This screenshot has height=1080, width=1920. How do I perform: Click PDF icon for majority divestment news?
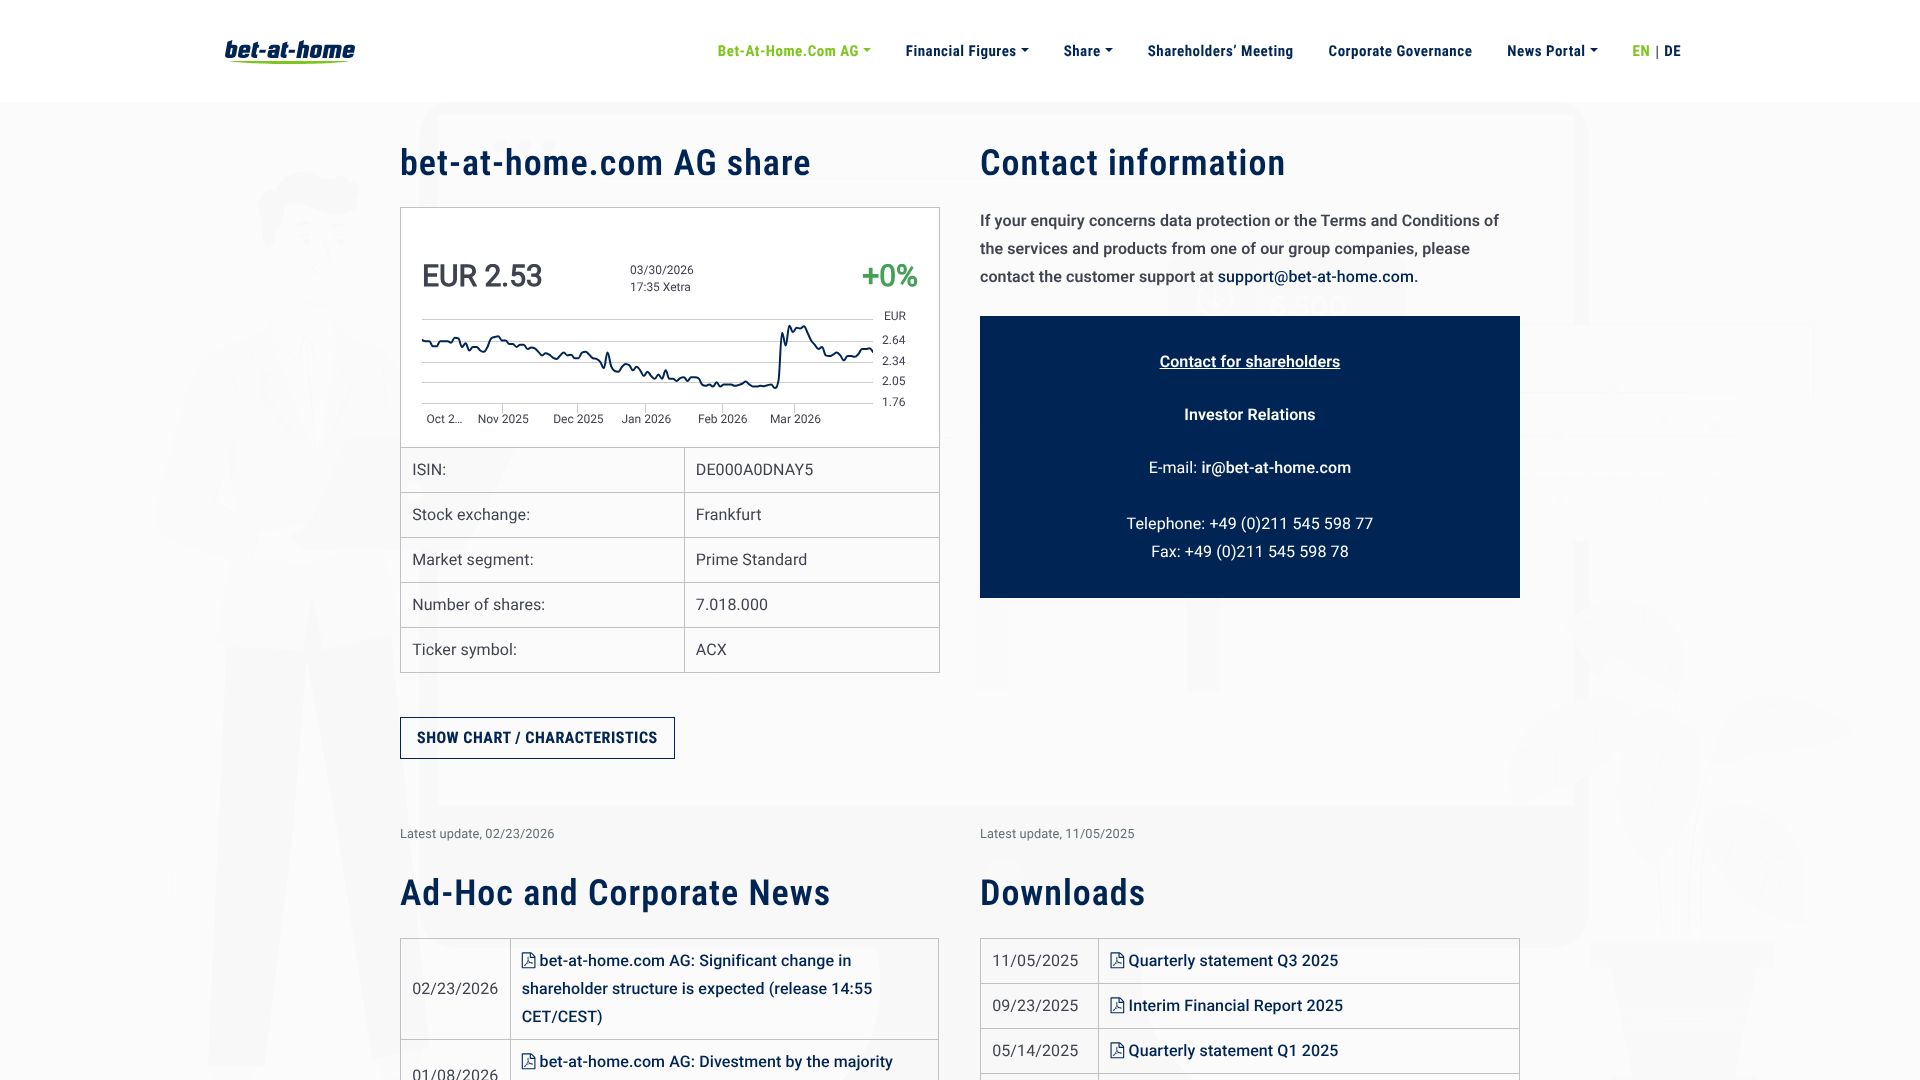(529, 1062)
